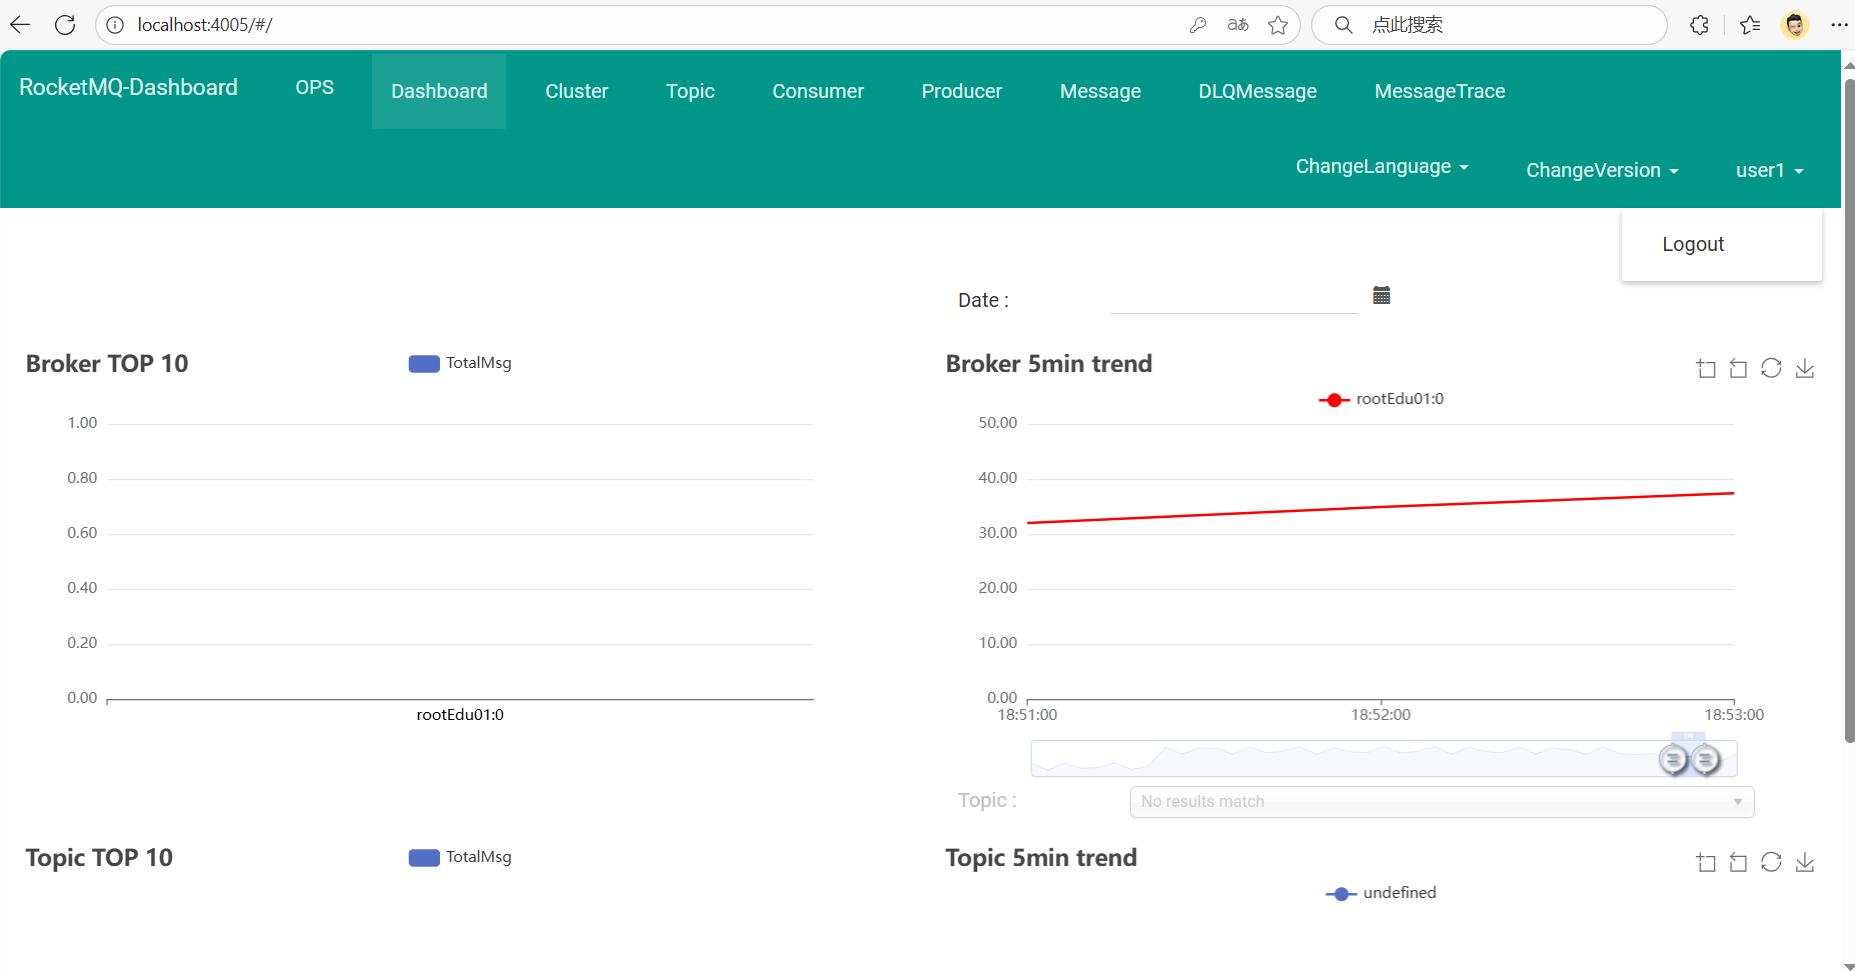Open the ChangeVersion dropdown
This screenshot has width=1855, height=971.
click(1601, 170)
